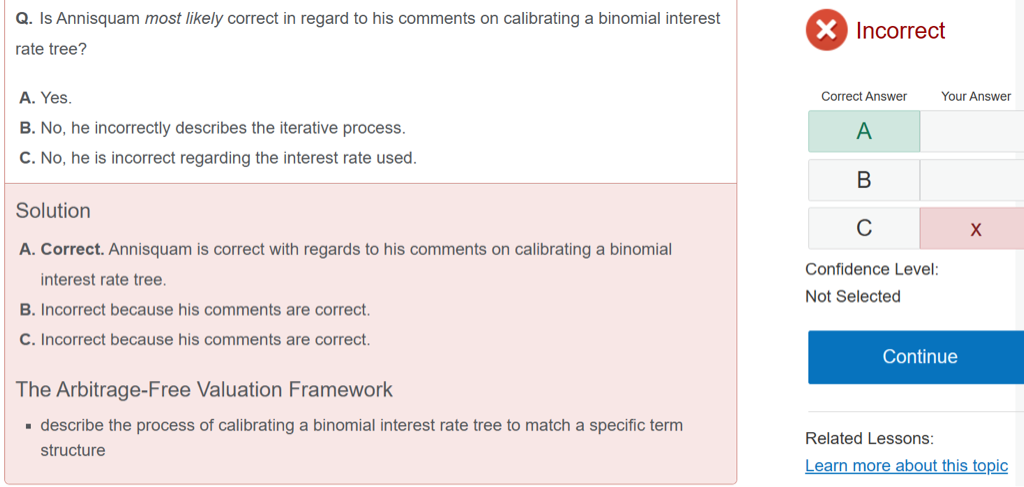Image resolution: width=1024 pixels, height=487 pixels.
Task: Click the Related Lessons label
Action: tap(869, 438)
